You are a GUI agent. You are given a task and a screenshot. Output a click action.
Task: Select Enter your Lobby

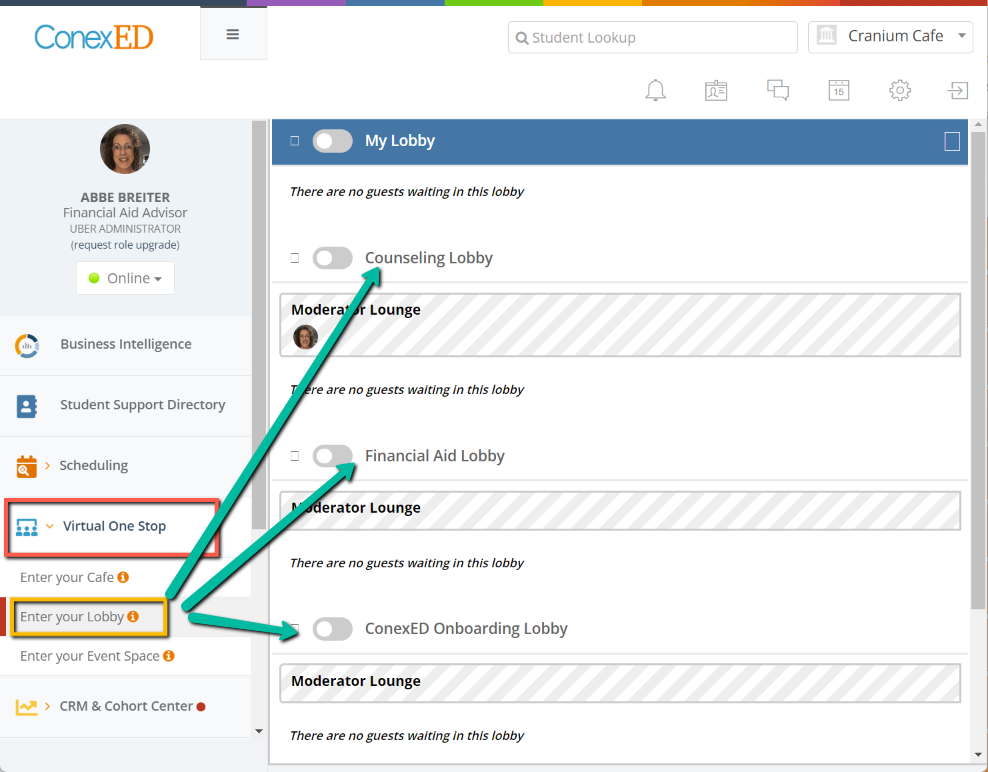72,616
